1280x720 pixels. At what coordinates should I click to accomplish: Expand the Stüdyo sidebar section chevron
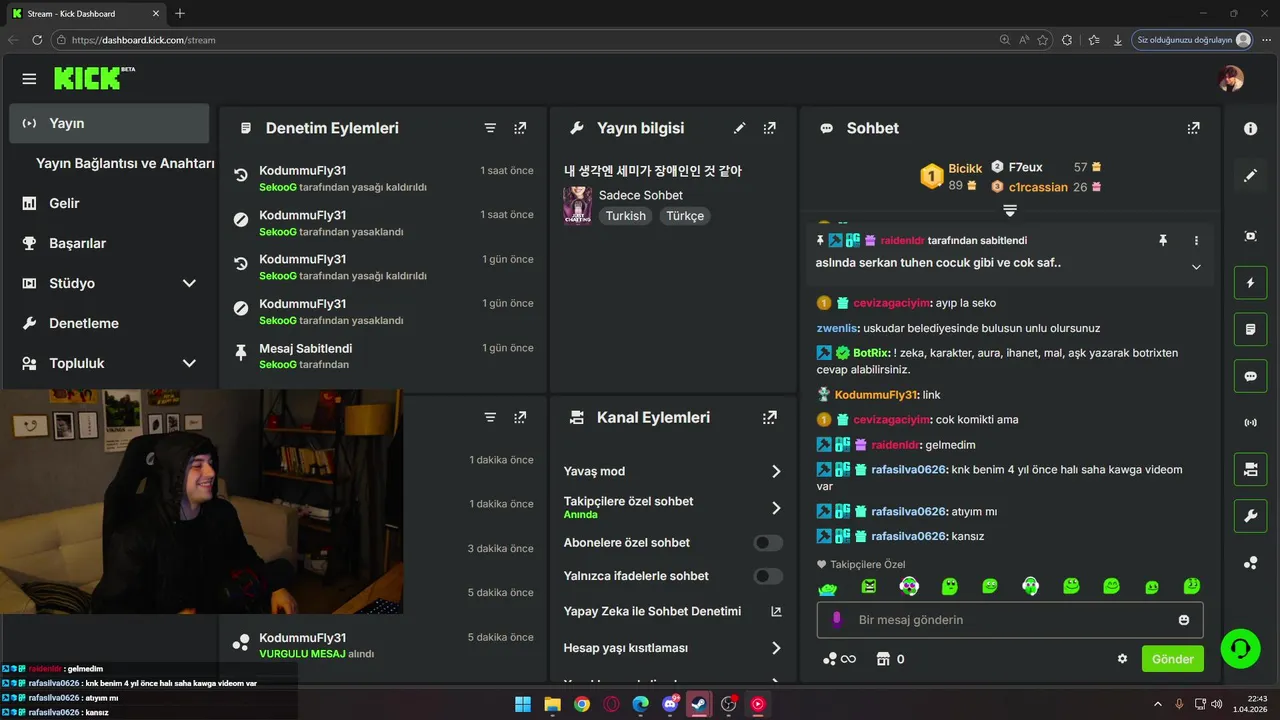point(189,283)
